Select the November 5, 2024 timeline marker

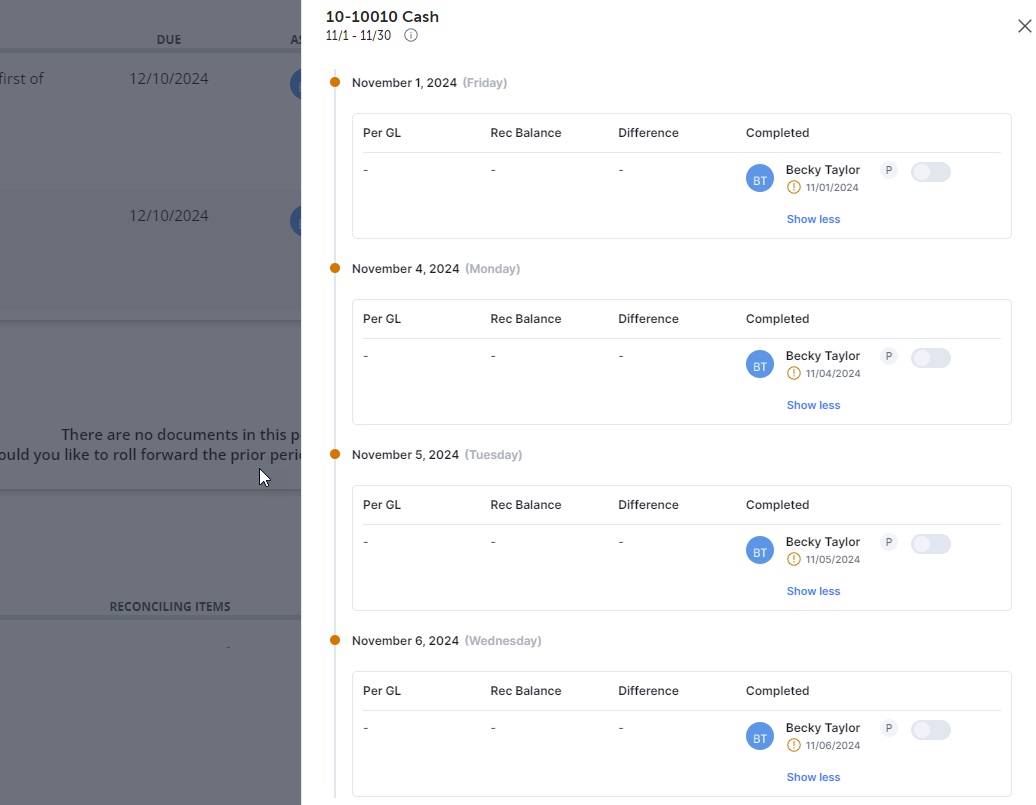(x=335, y=454)
